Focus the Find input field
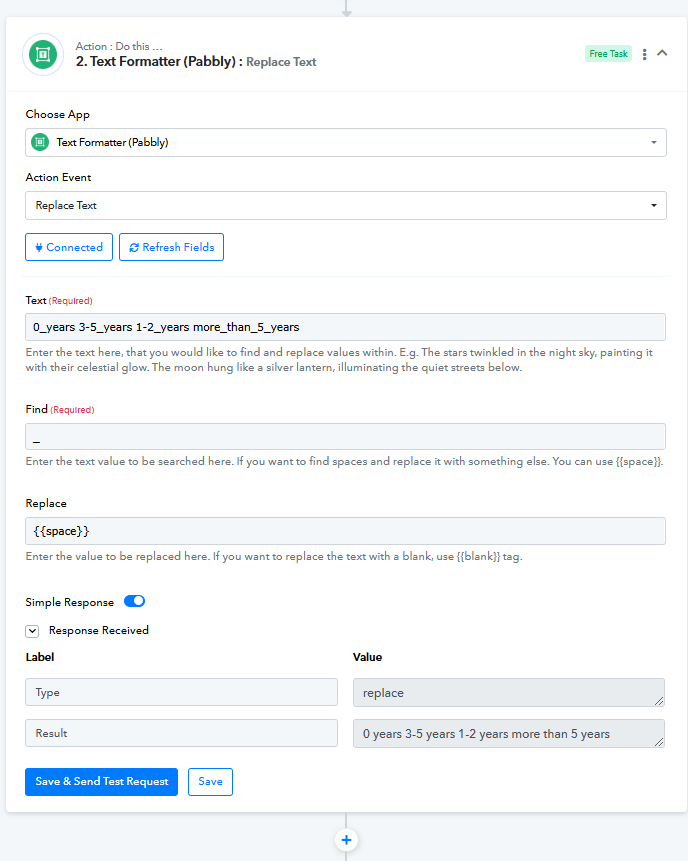Image resolution: width=688 pixels, height=861 pixels. (345, 437)
